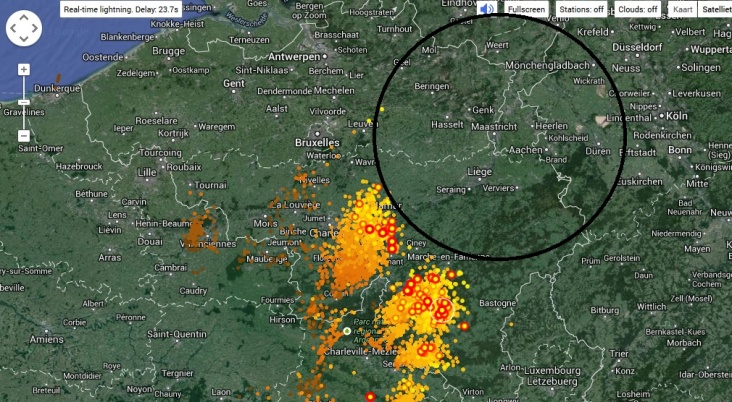Pan map down with the navigation arrow
Screen dimensions: 732x402
pos(24,38)
